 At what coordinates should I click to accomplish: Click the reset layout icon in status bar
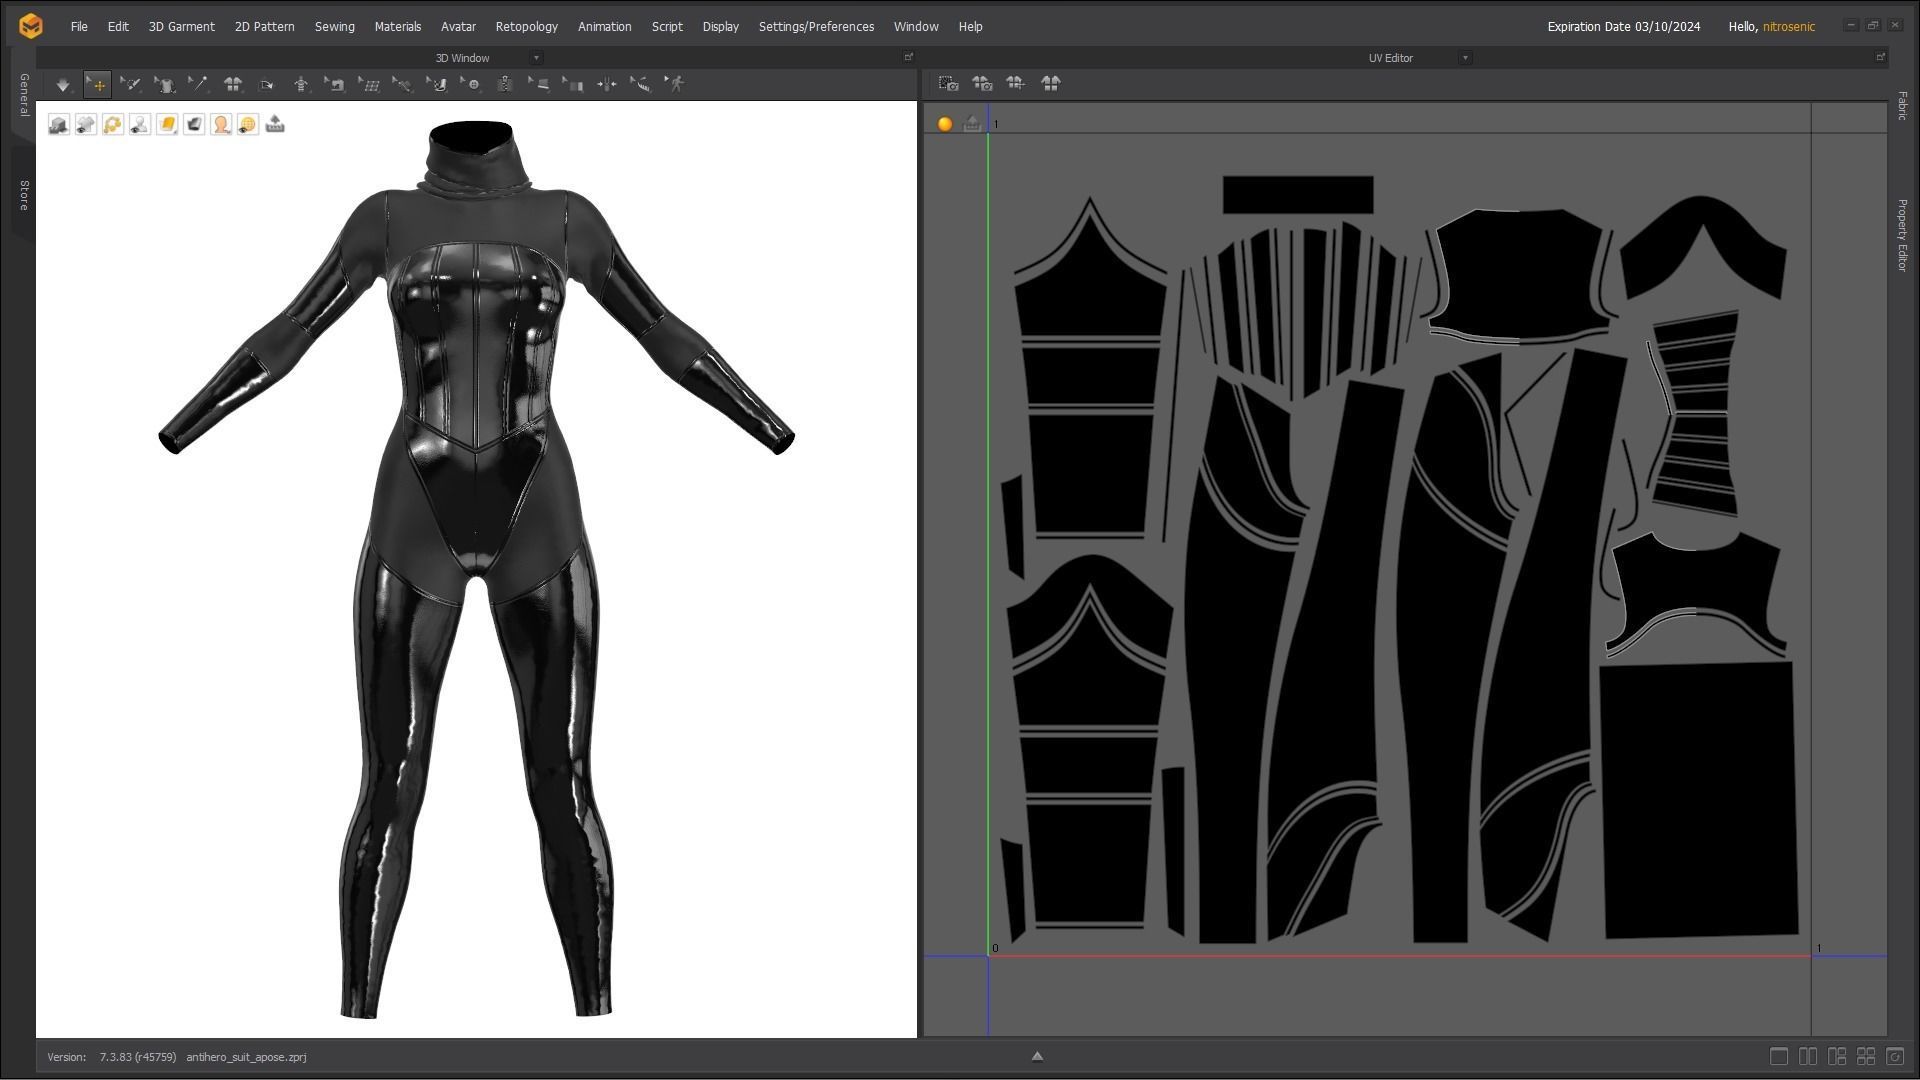(1895, 1056)
